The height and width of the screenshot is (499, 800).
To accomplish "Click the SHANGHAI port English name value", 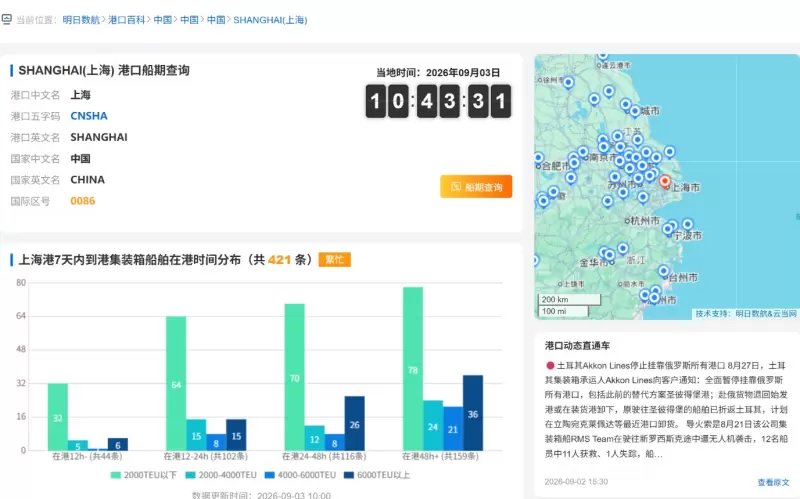I will (99, 137).
